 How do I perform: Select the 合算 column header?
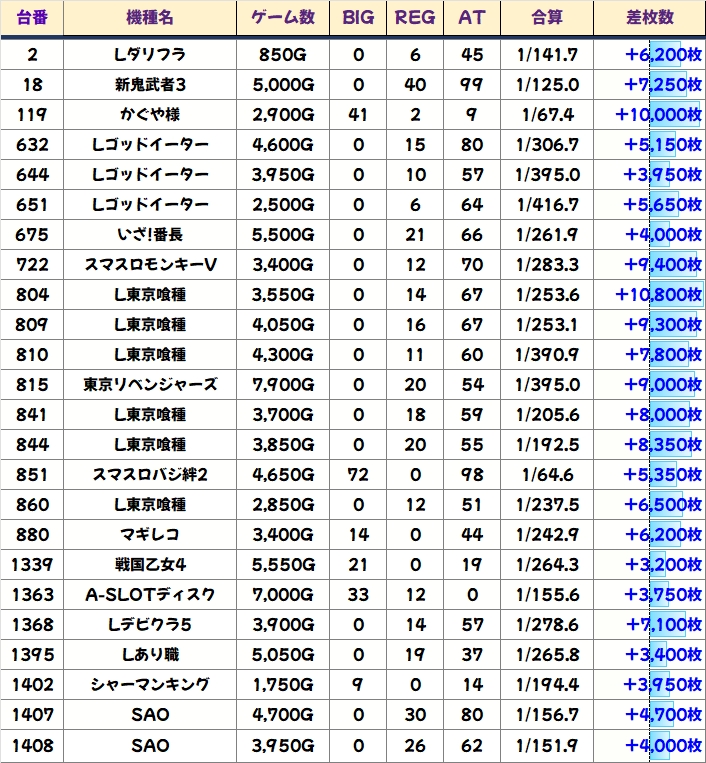547,18
